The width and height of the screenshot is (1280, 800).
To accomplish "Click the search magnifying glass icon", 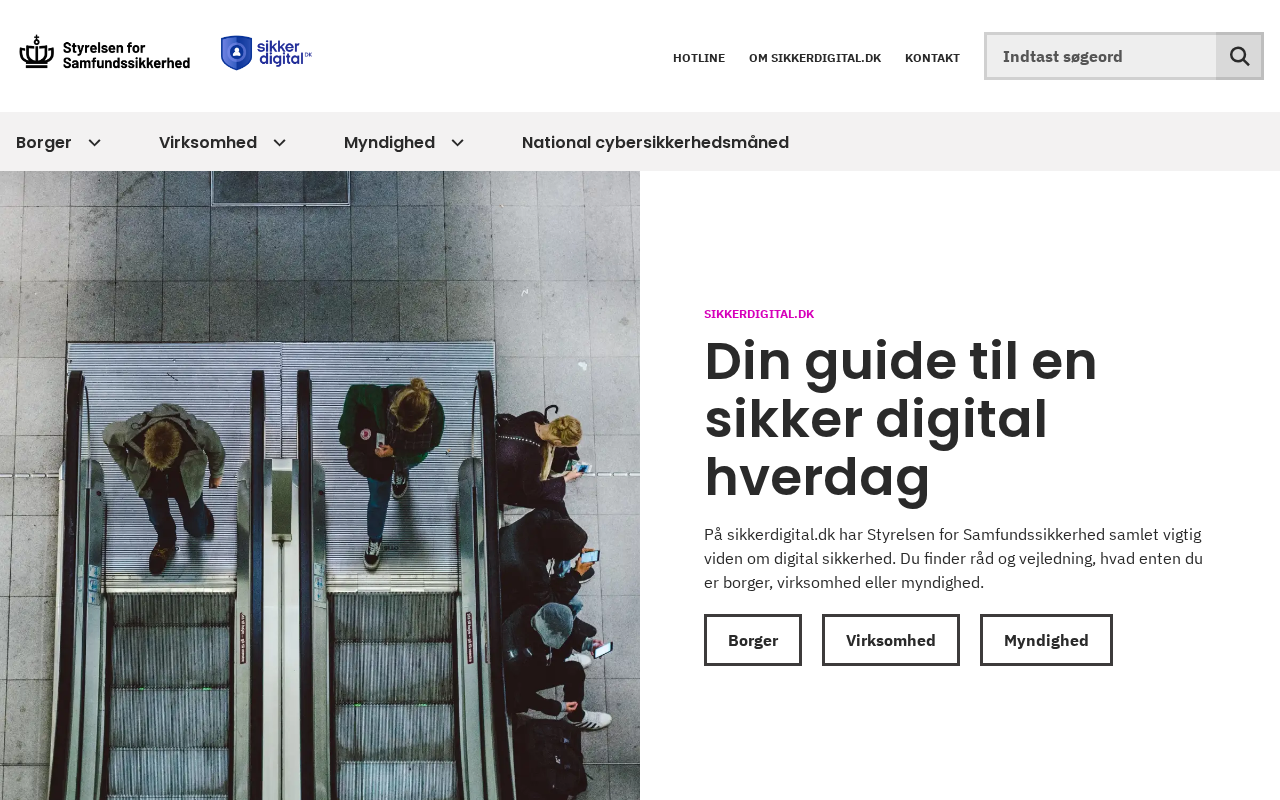I will (x=1239, y=56).
